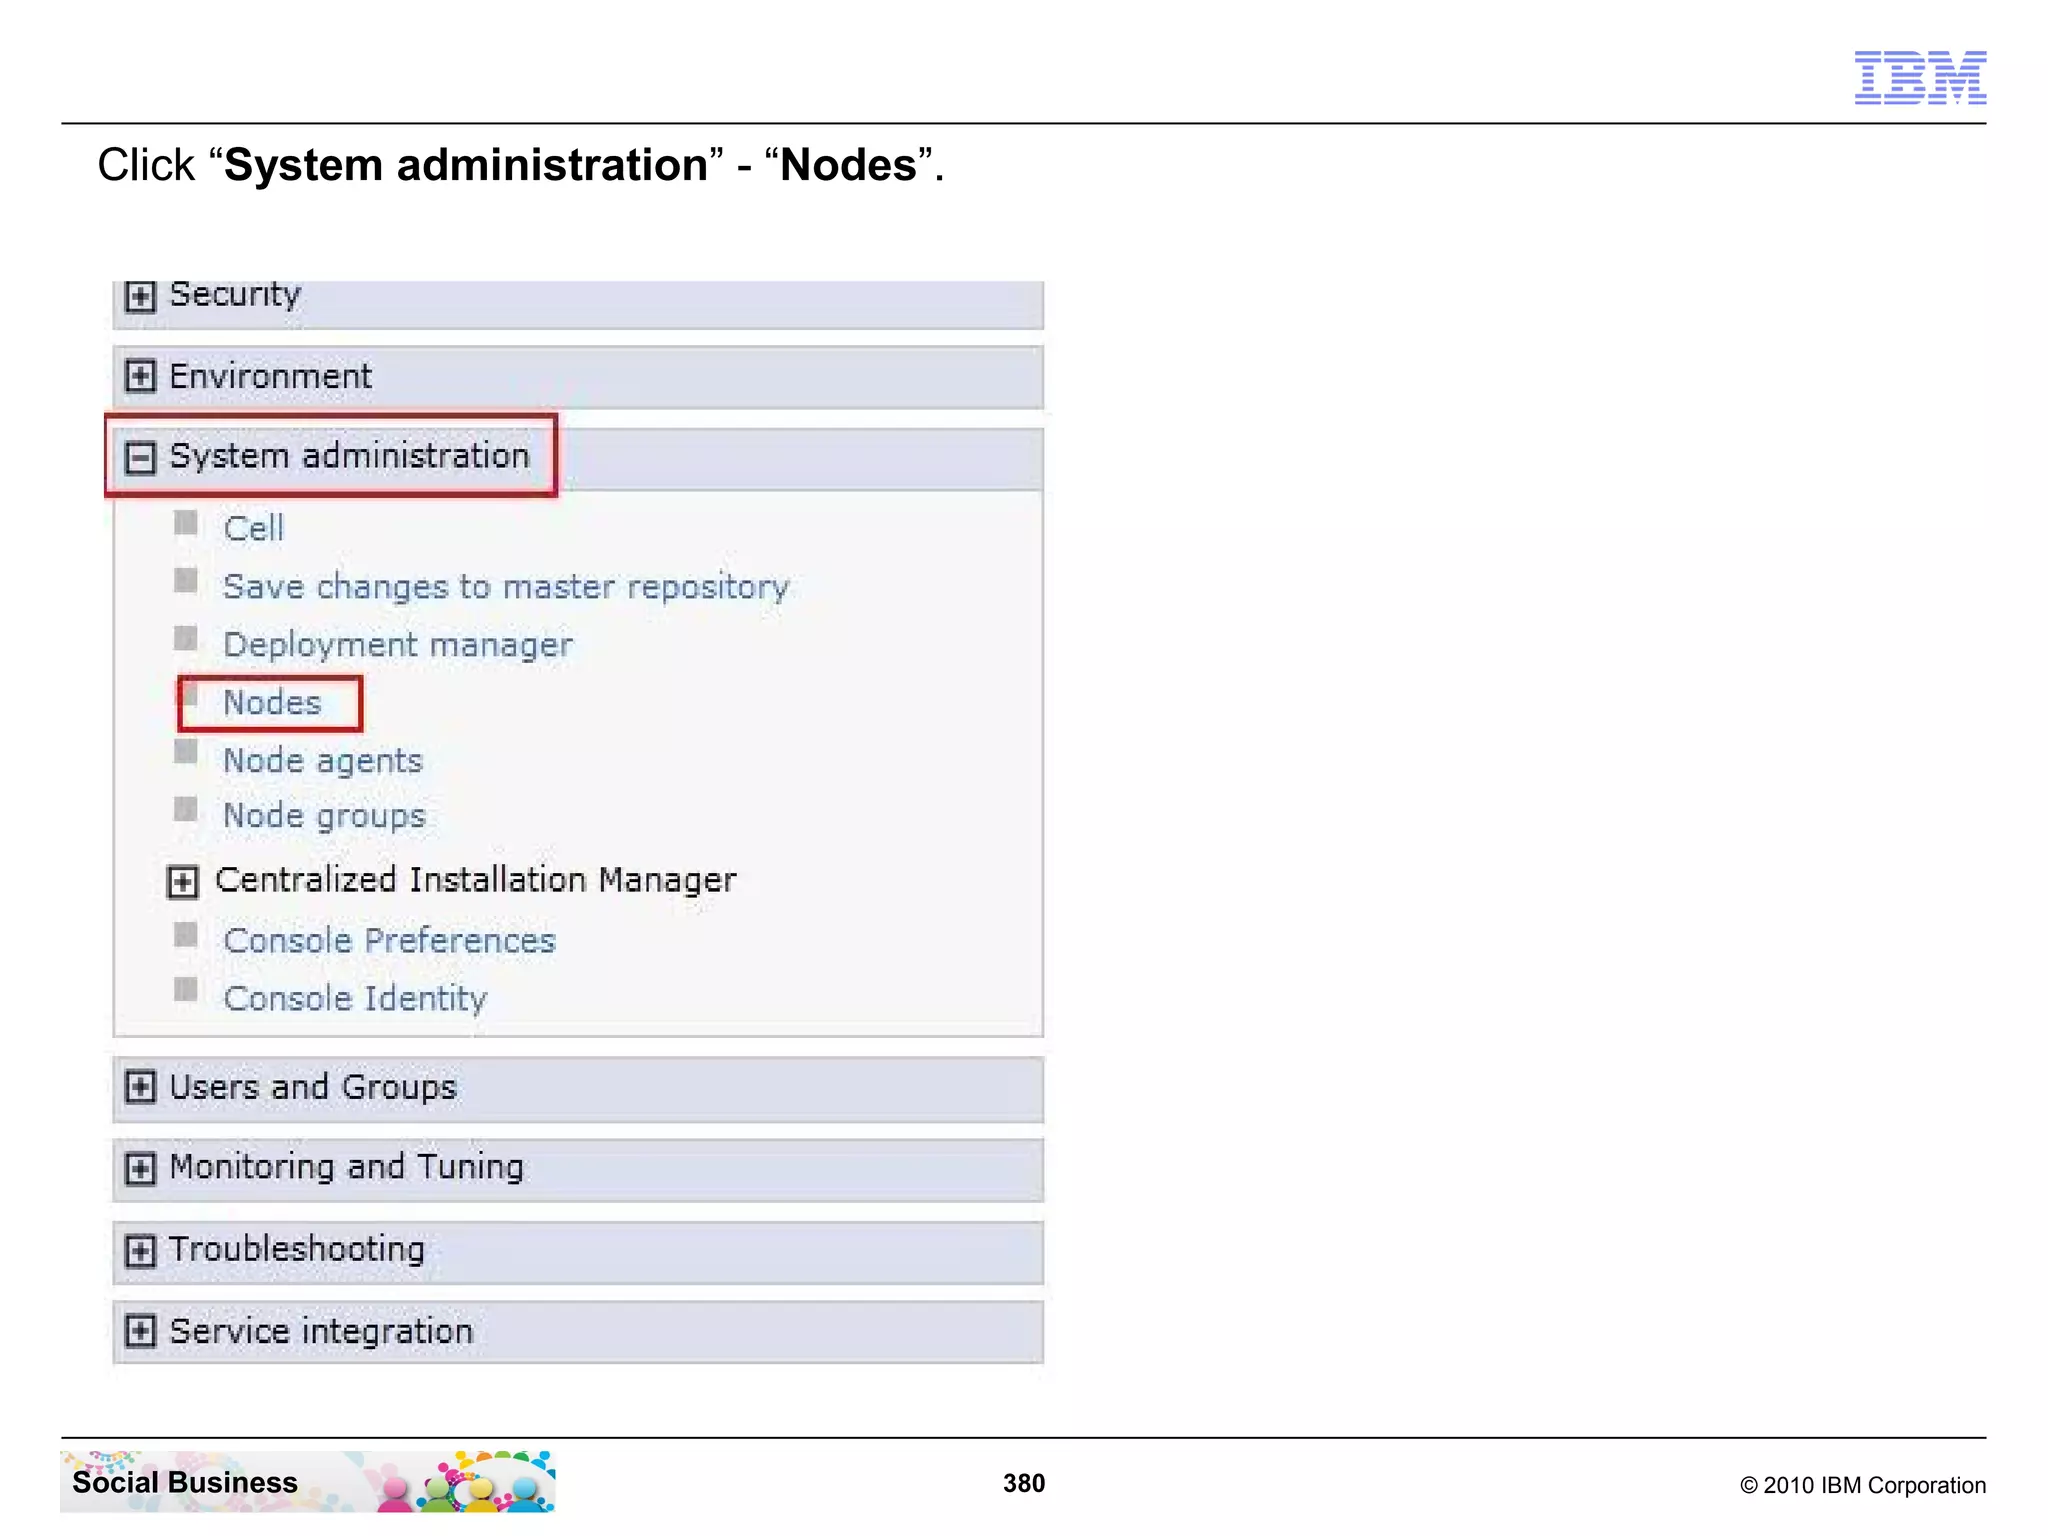Viewport: 2048px width, 1536px height.
Task: Expand the Troubleshooting section
Action: 140,1250
